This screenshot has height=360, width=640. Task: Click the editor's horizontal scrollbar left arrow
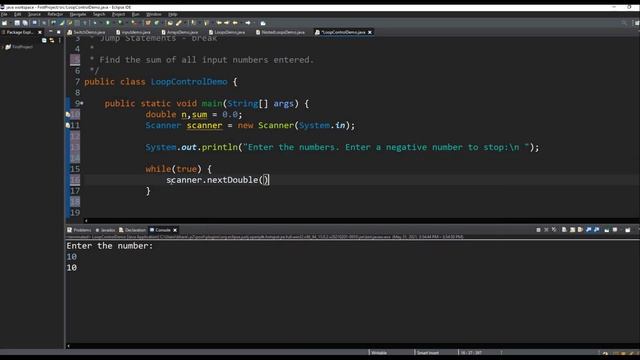[86, 221]
